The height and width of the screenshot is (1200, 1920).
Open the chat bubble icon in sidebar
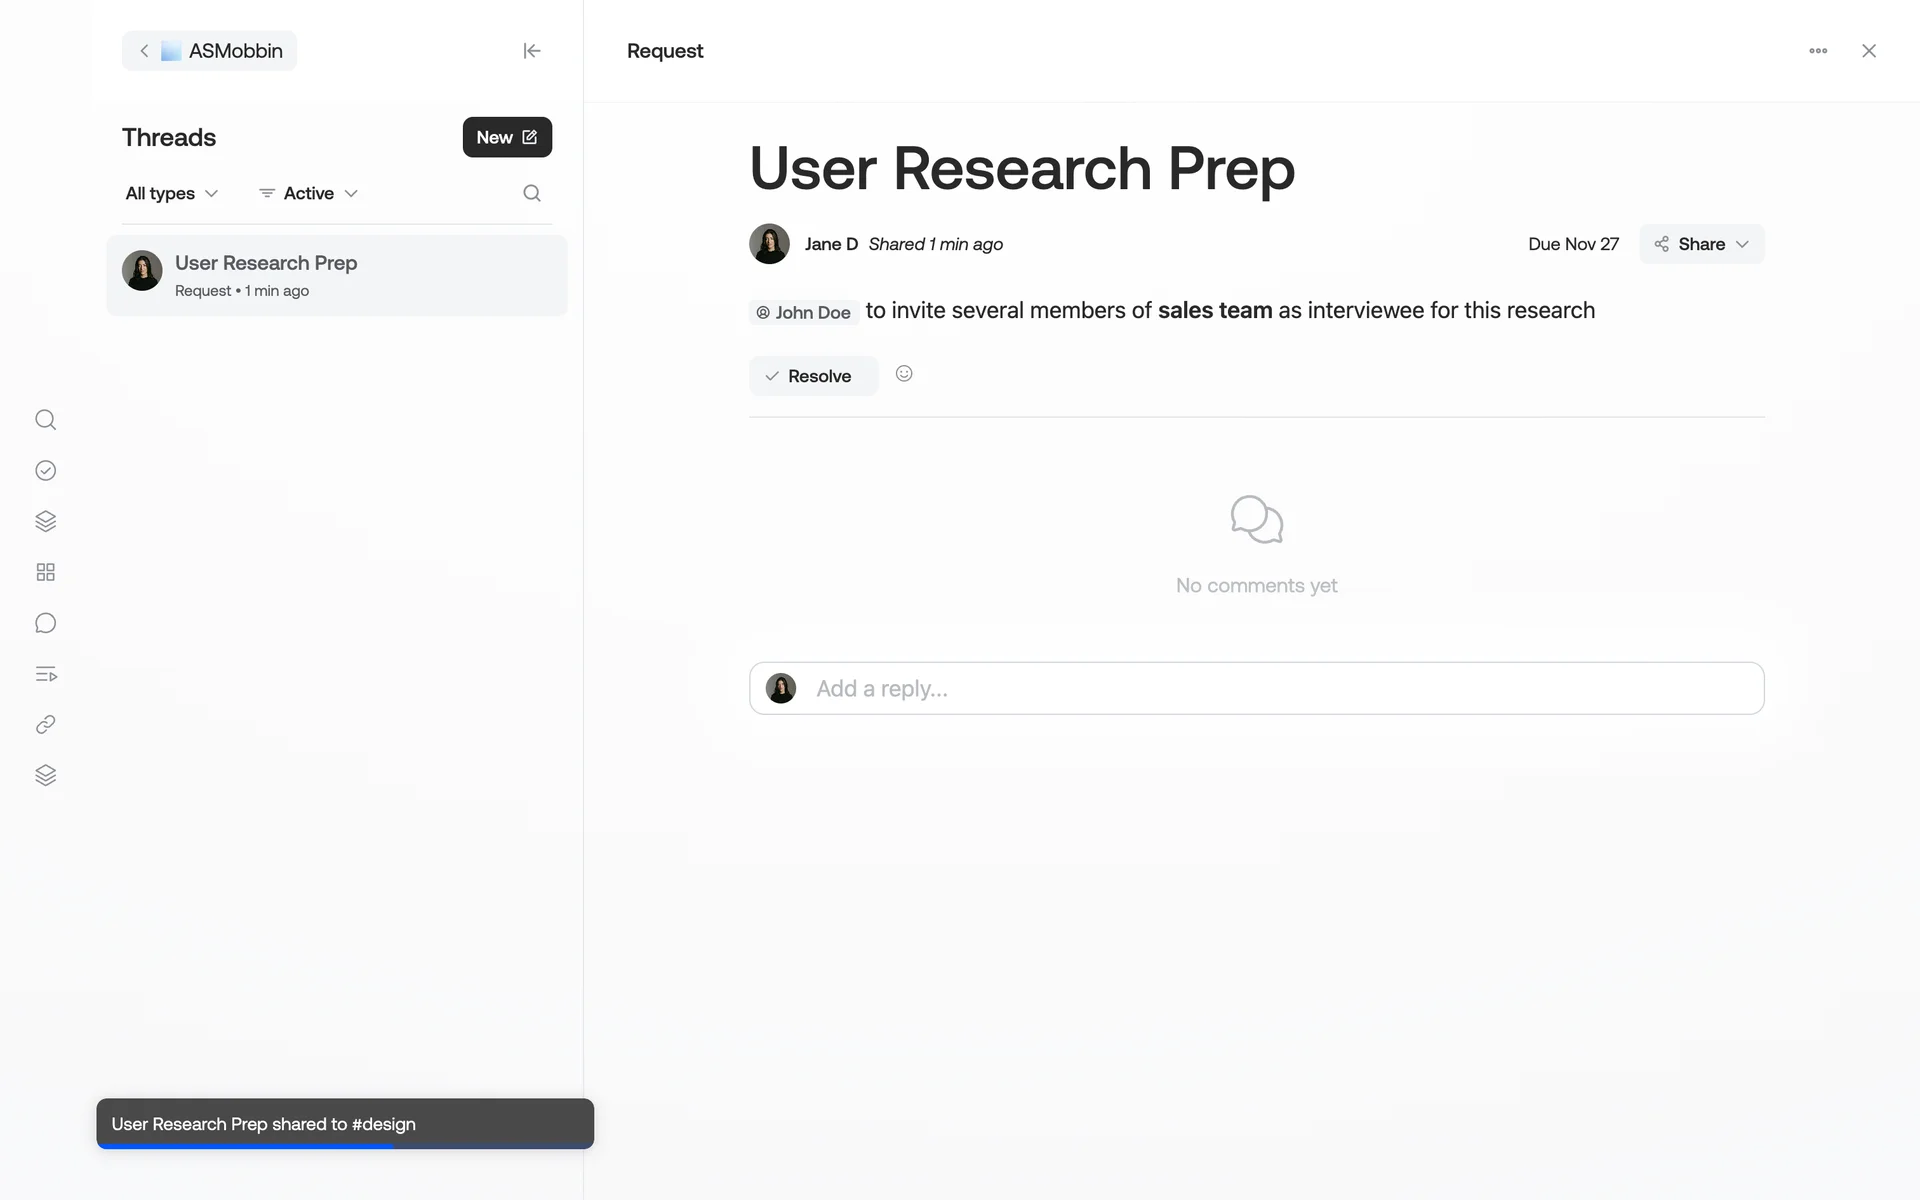[x=45, y=623]
